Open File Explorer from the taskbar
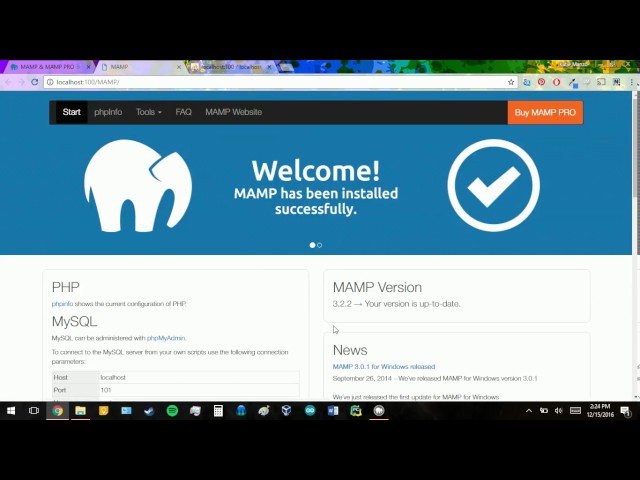The image size is (640, 480). pyautogui.click(x=80, y=411)
